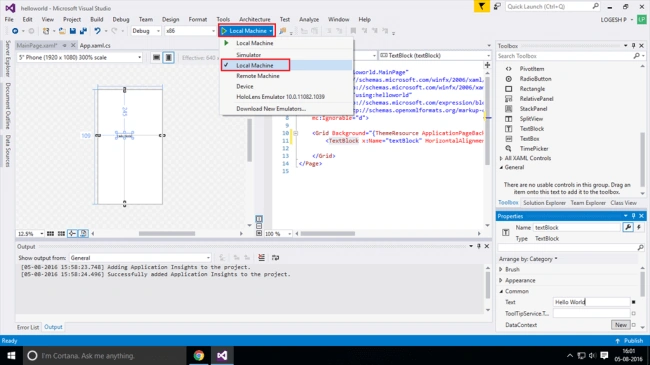This screenshot has height=365, width=650.
Task: Switch to the Error List tab
Action: (x=28, y=327)
